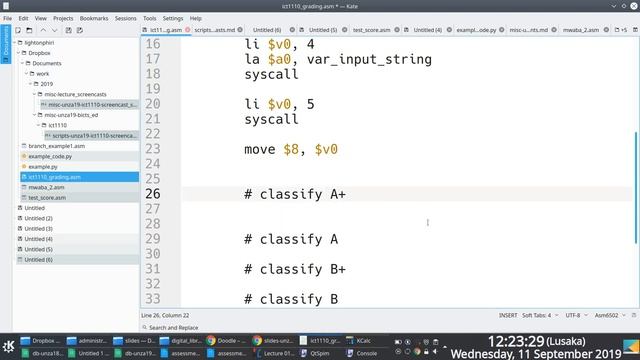Image resolution: width=640 pixels, height=360 pixels.
Task: Click the save document toolbar icon
Action: click(69, 30)
